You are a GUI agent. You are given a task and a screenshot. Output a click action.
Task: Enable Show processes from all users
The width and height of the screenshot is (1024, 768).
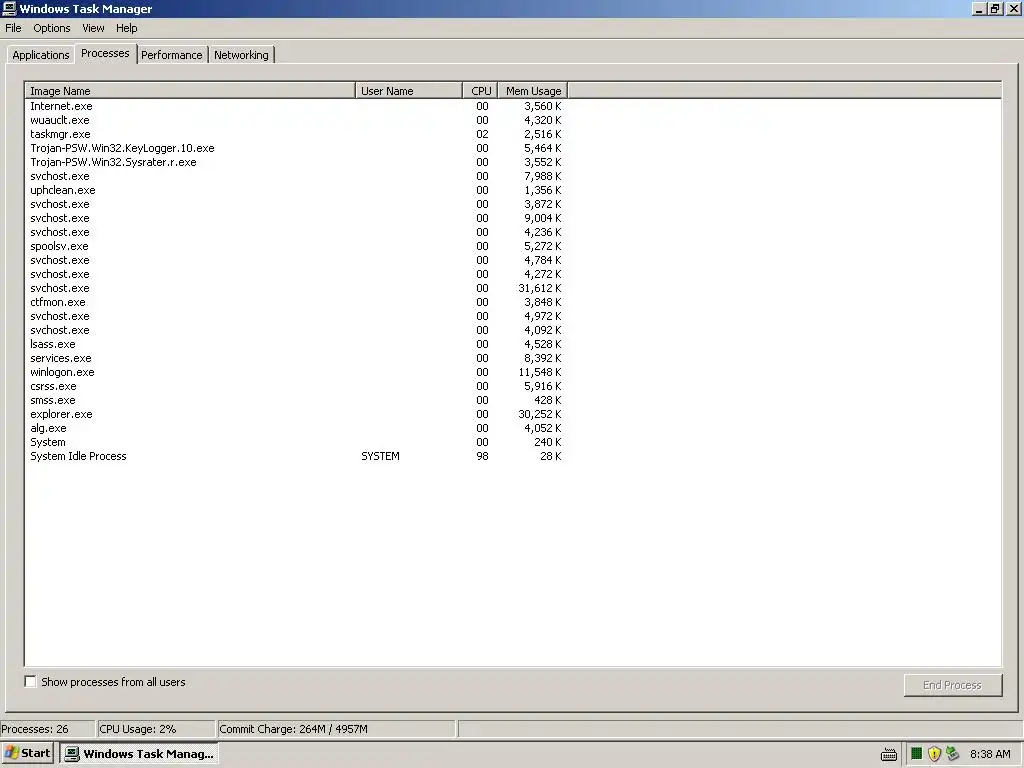[31, 682]
